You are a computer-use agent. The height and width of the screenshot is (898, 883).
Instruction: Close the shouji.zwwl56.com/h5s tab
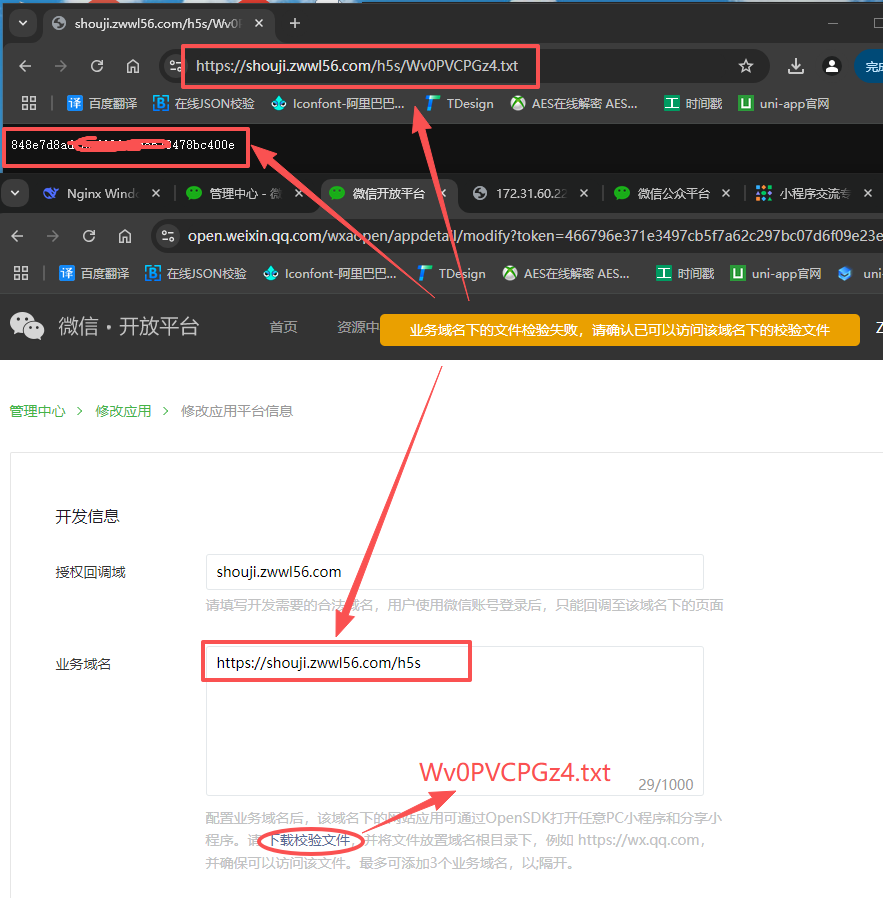coord(259,23)
